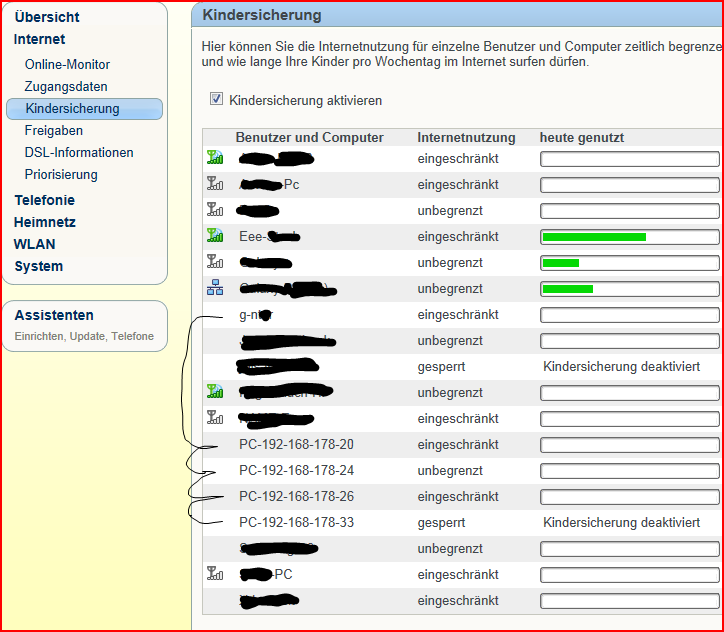Click the blue LAN network icon in the device list

(215, 288)
